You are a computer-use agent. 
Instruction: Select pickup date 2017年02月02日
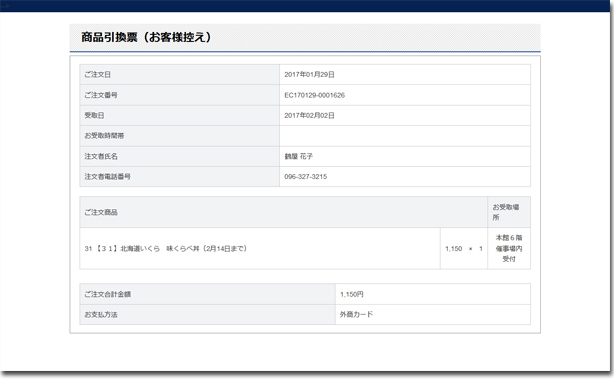(309, 116)
